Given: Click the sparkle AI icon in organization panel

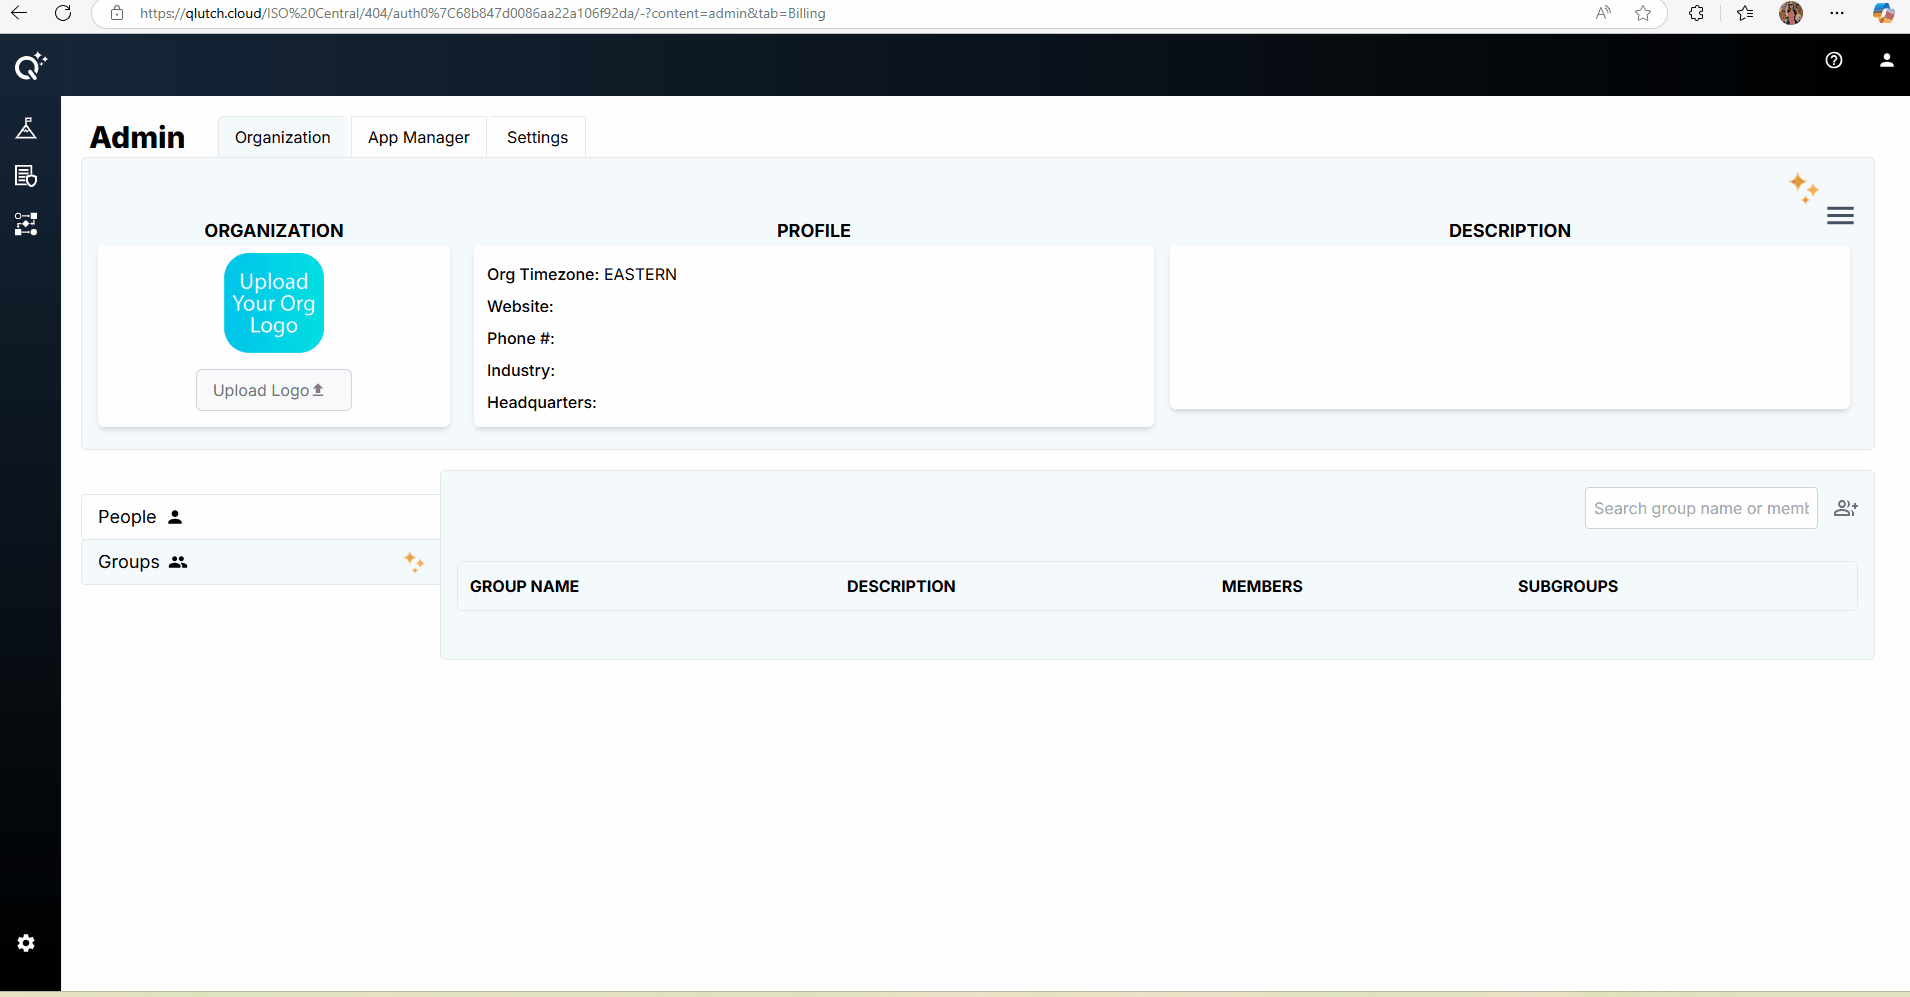Looking at the screenshot, I should point(1803,187).
